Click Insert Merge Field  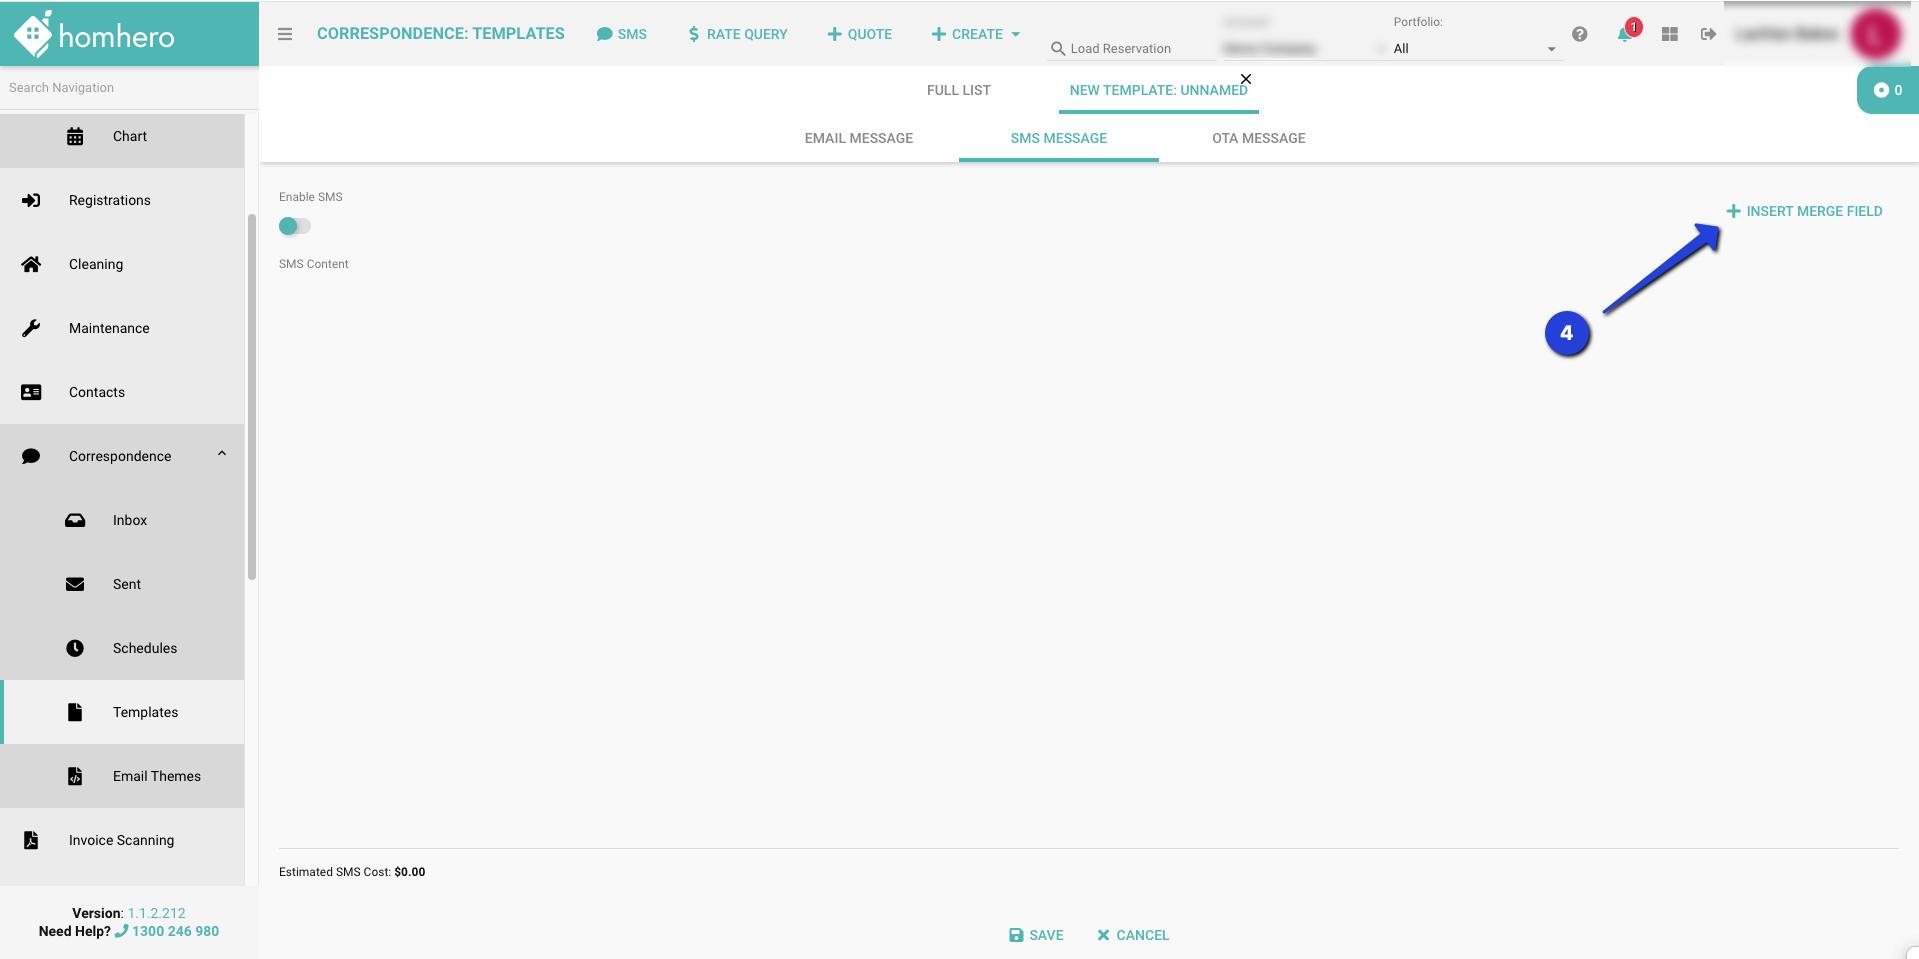[1804, 211]
